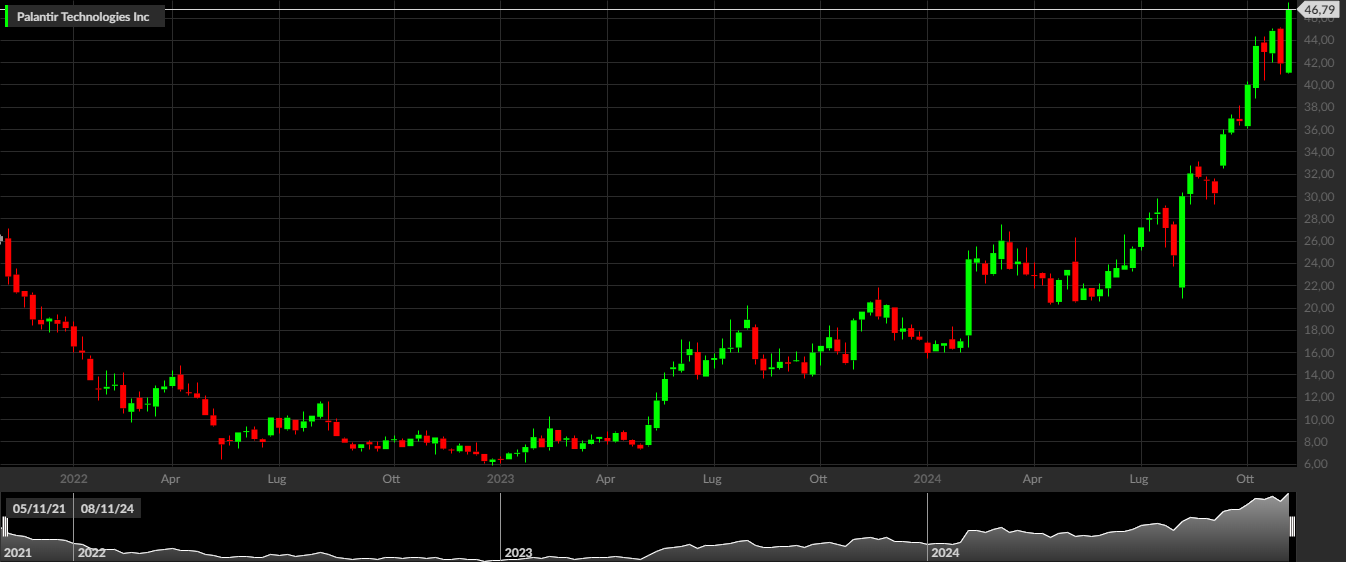Click the right range navigator handle

(x=1293, y=527)
